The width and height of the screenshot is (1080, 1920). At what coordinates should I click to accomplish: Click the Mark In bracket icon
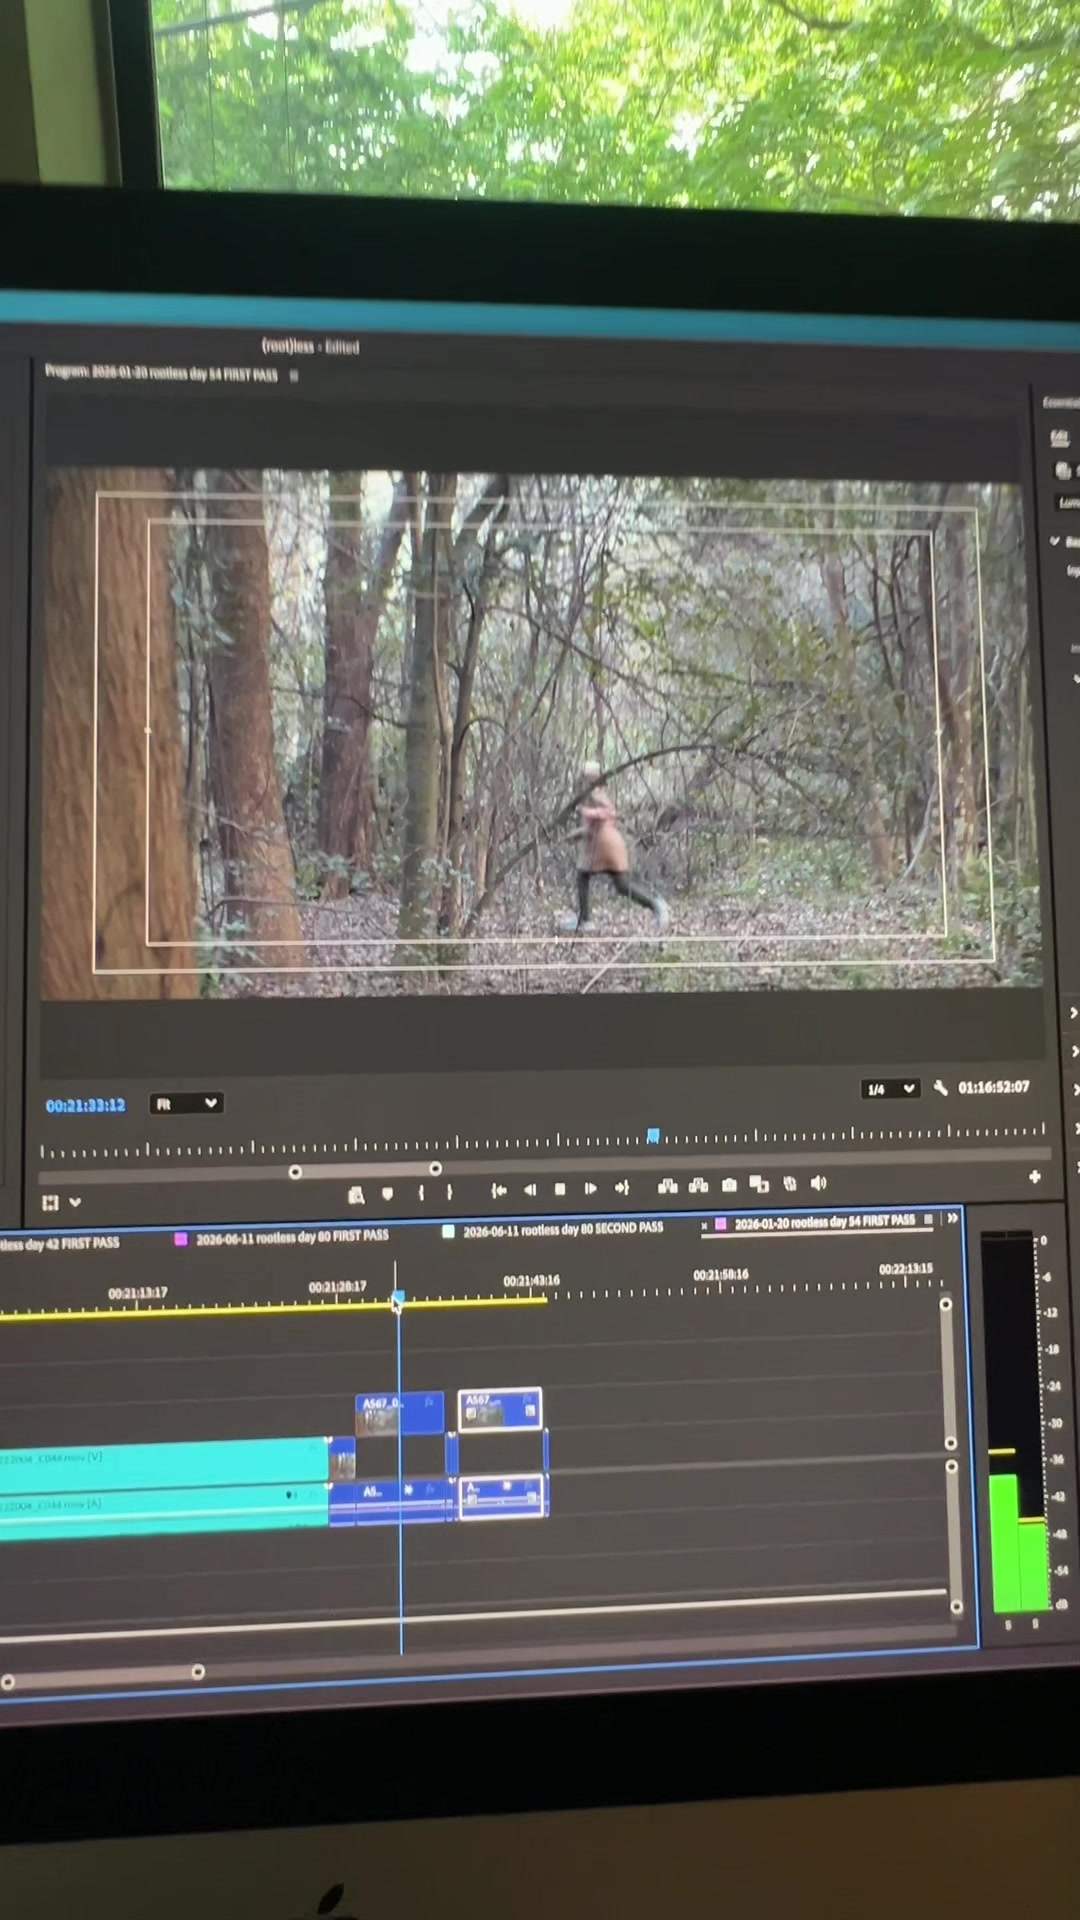pyautogui.click(x=421, y=1192)
